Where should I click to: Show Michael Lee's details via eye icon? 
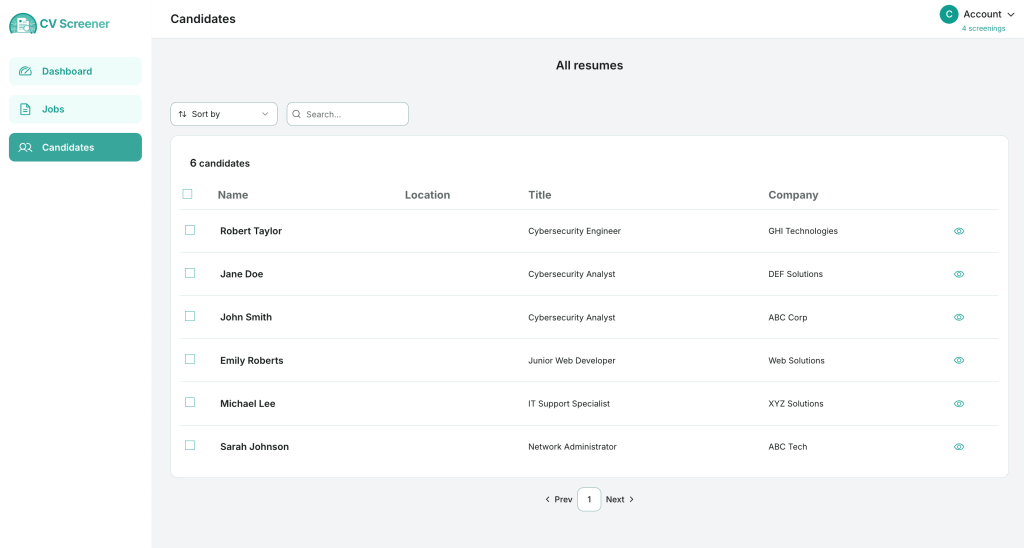tap(958, 404)
